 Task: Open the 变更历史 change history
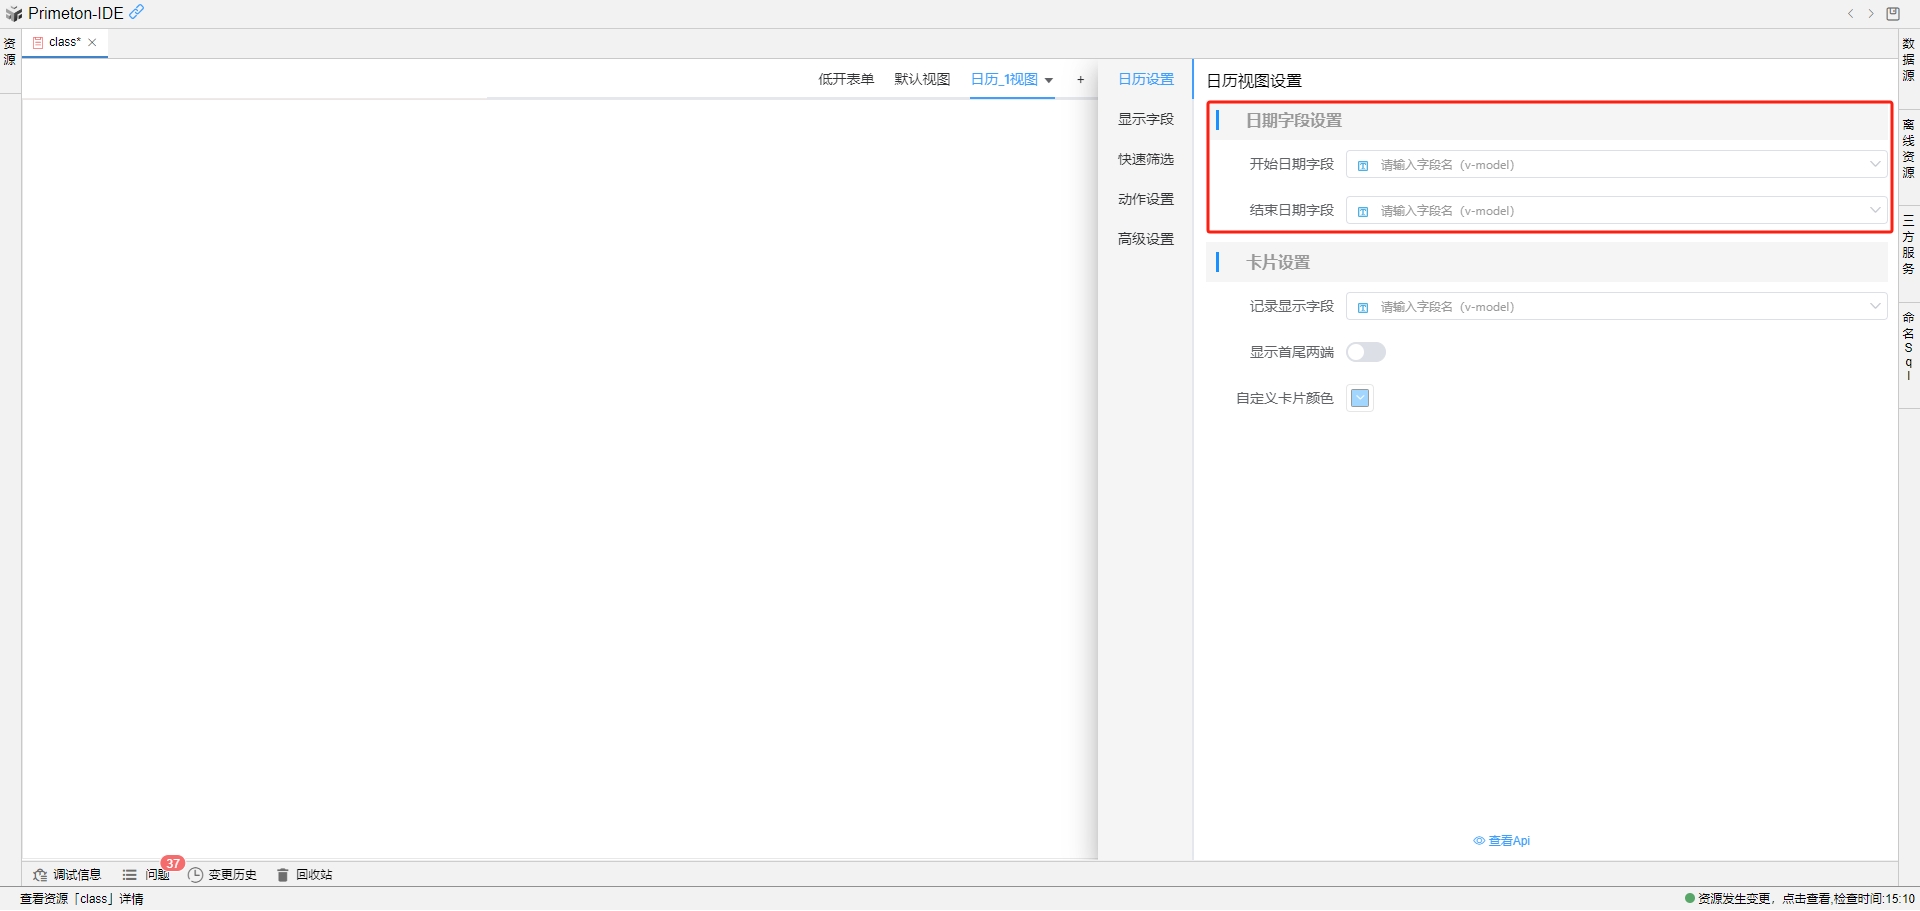[222, 875]
